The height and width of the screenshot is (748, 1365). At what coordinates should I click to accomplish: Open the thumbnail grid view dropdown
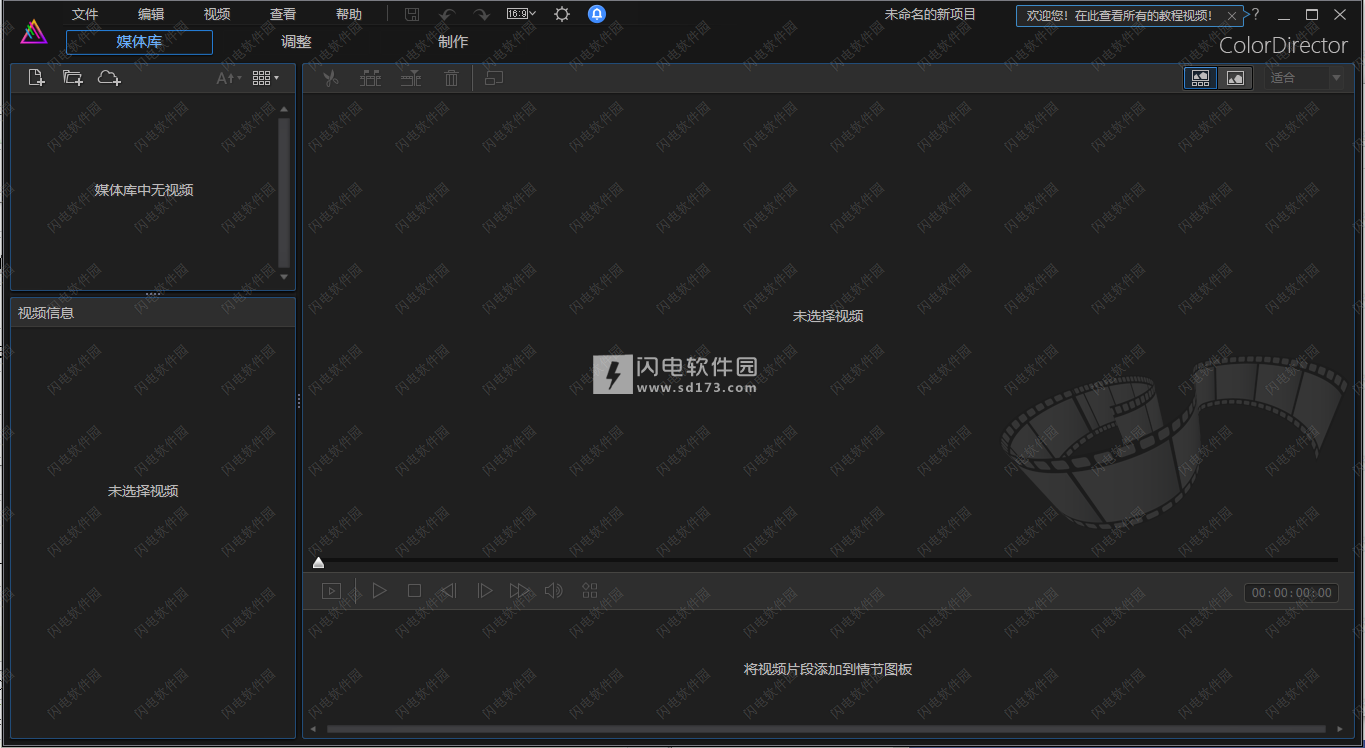(x=265, y=78)
